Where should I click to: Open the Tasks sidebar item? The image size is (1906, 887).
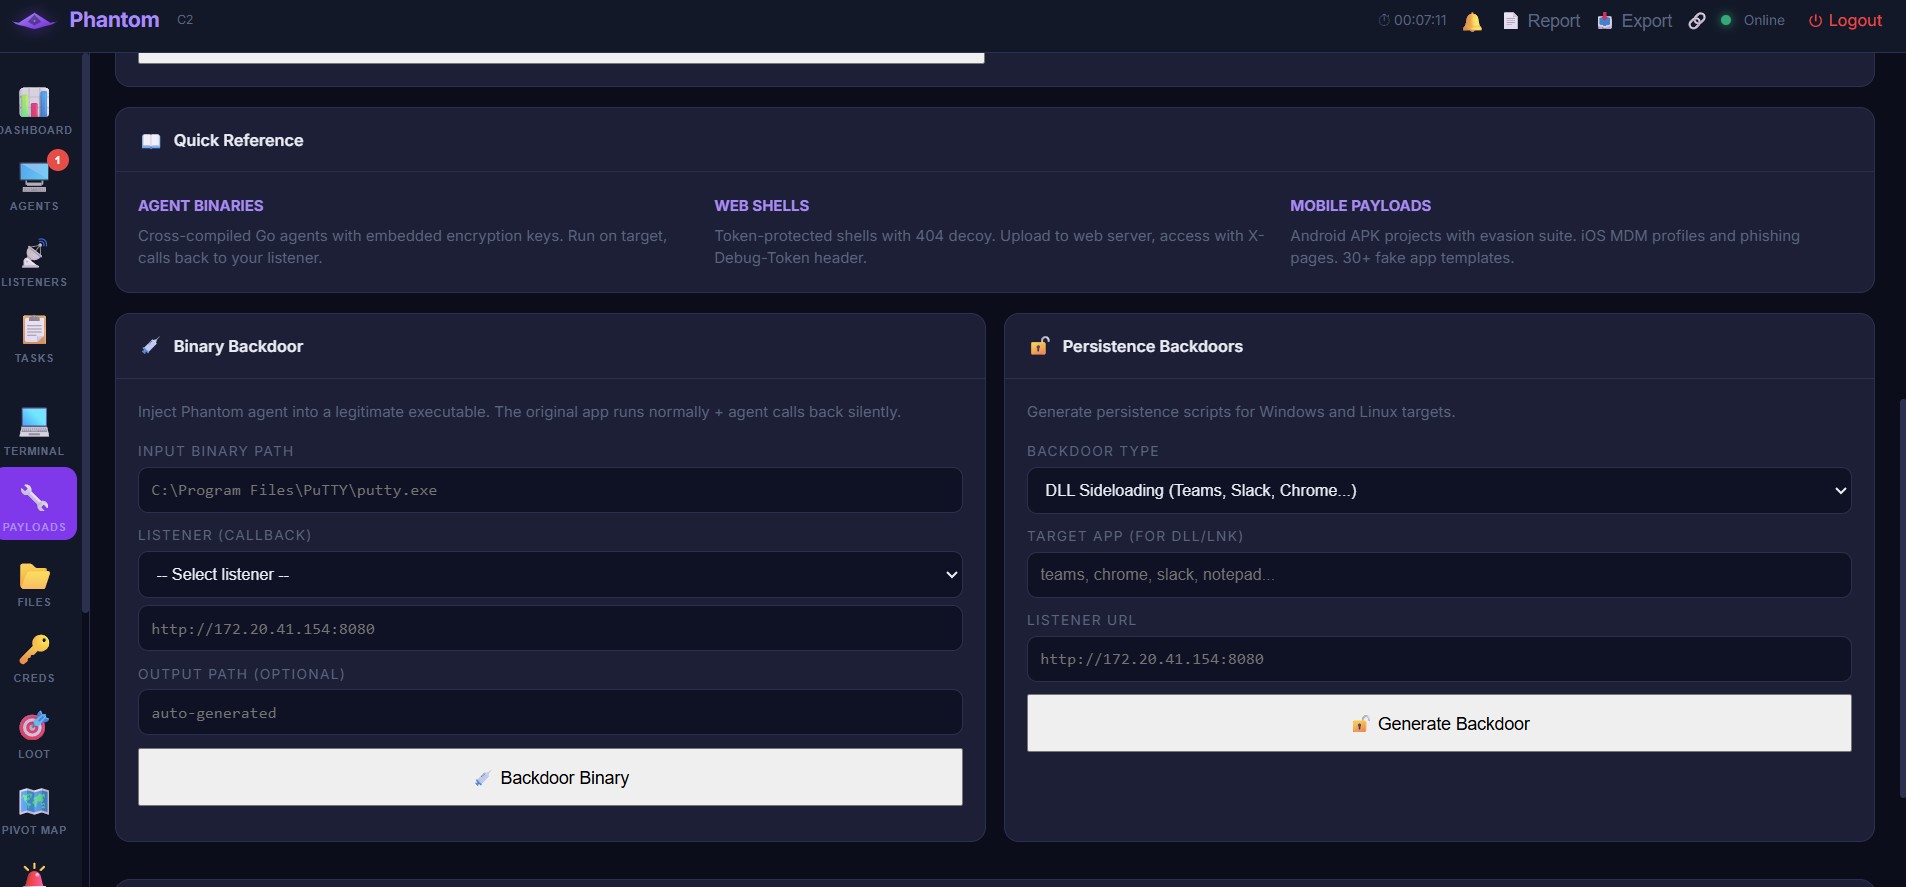point(34,339)
